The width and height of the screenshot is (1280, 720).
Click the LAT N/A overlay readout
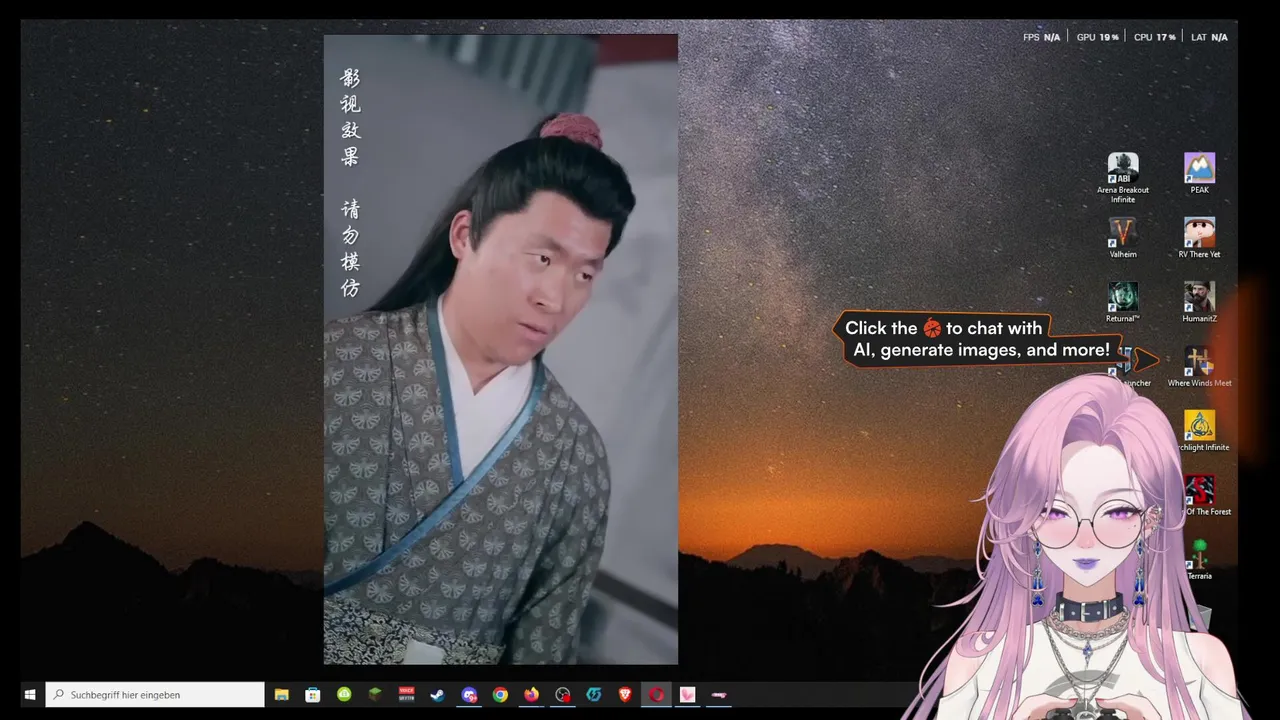point(1209,37)
